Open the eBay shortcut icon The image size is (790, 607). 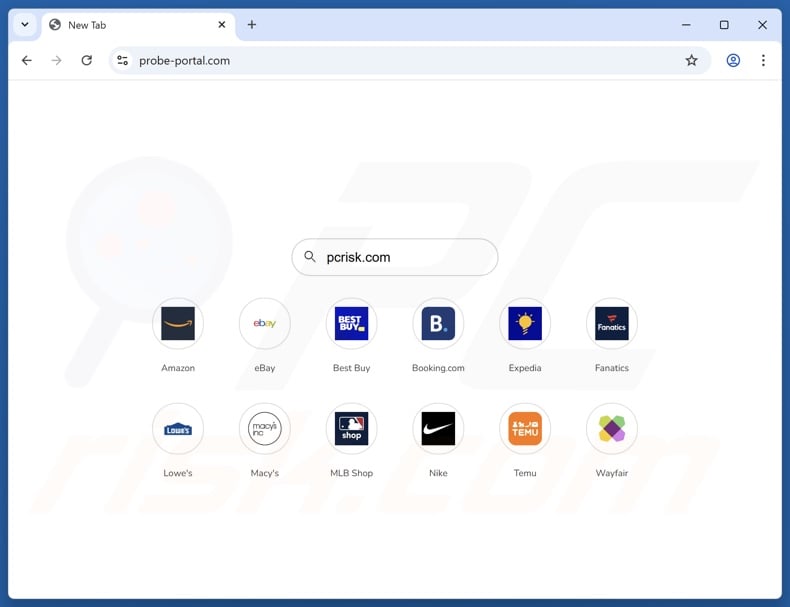pyautogui.click(x=265, y=323)
